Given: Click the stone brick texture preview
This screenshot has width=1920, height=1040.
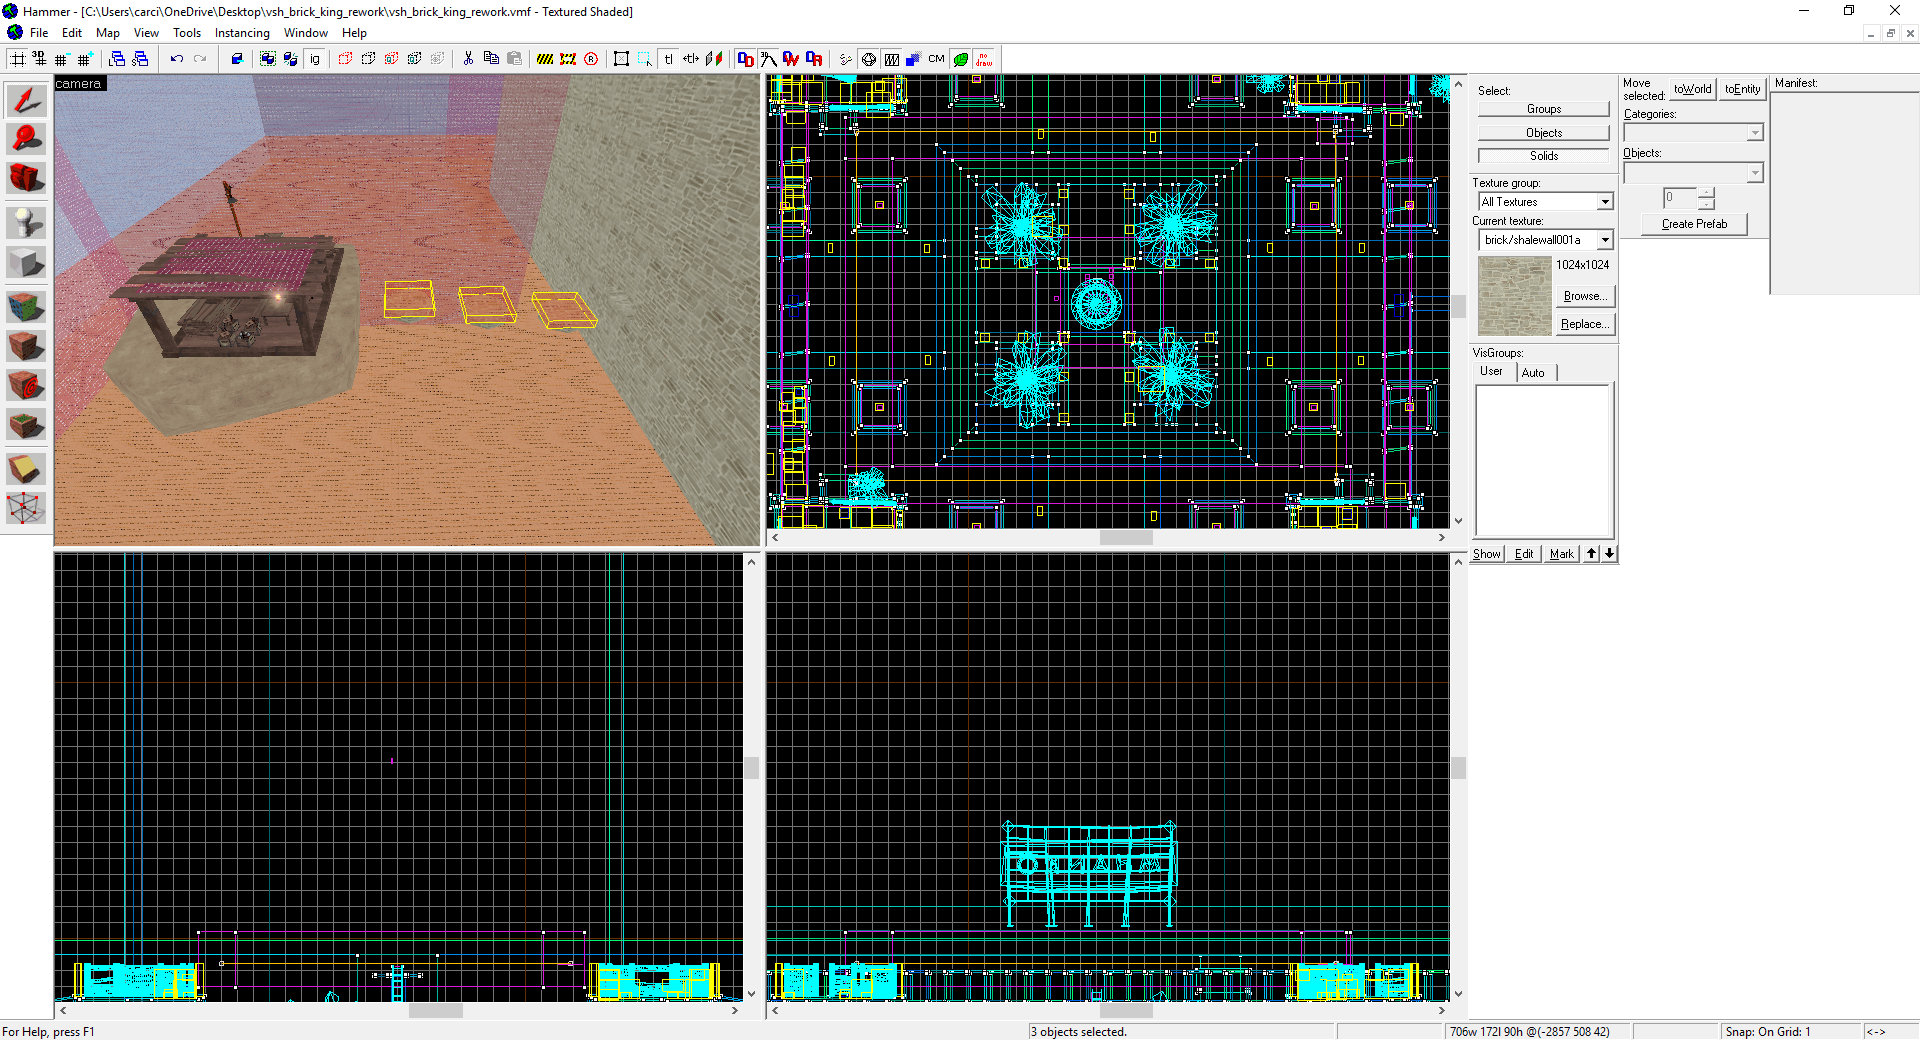Looking at the screenshot, I should [x=1514, y=296].
